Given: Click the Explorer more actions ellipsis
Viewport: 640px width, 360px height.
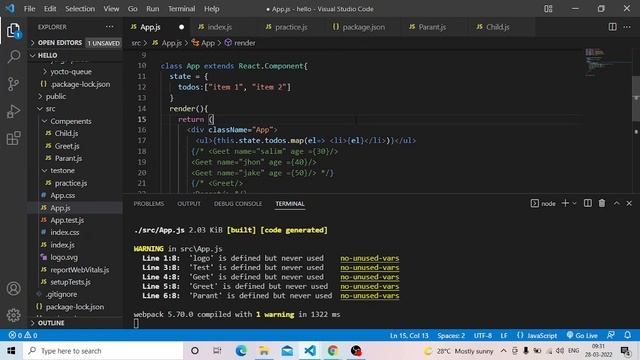Looking at the screenshot, I should coord(109,27).
